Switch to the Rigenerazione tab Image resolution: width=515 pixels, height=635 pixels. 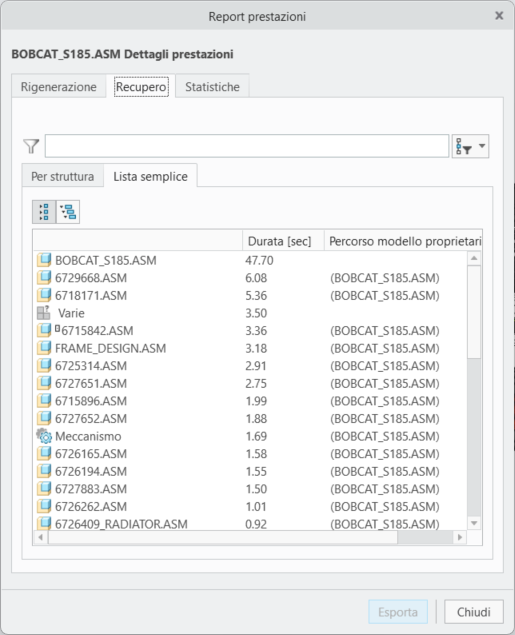click(59, 87)
